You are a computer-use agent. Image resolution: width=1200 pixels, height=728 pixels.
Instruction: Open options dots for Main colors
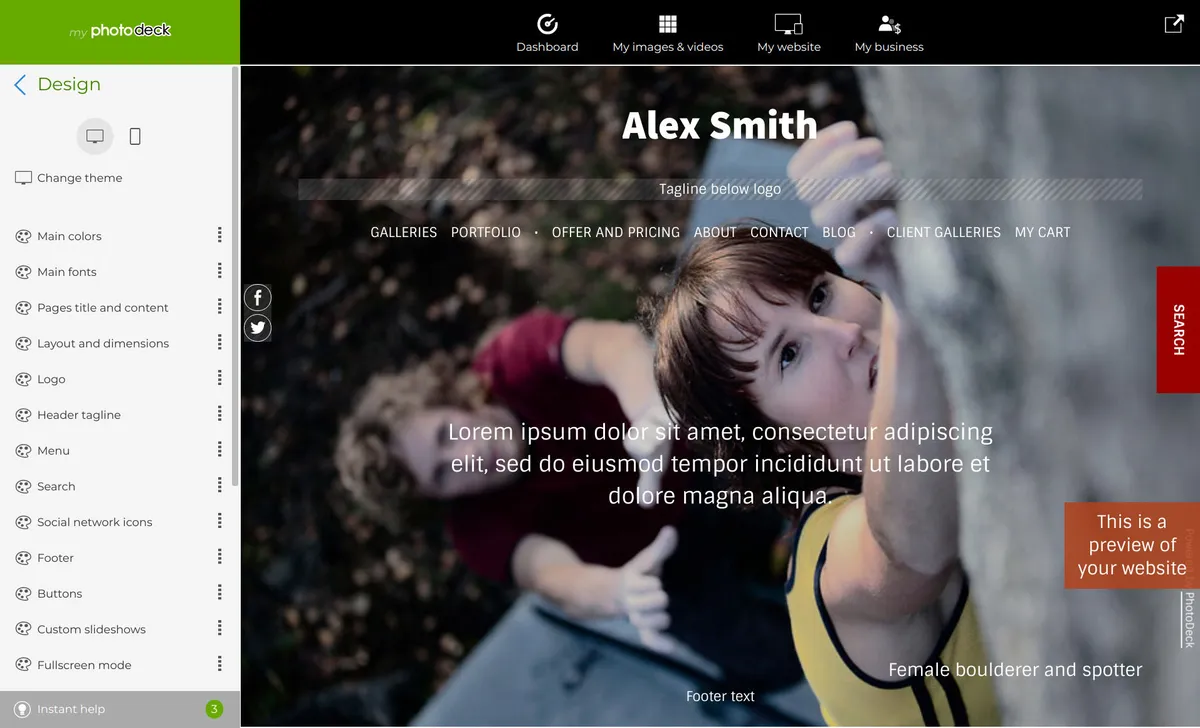click(x=219, y=235)
